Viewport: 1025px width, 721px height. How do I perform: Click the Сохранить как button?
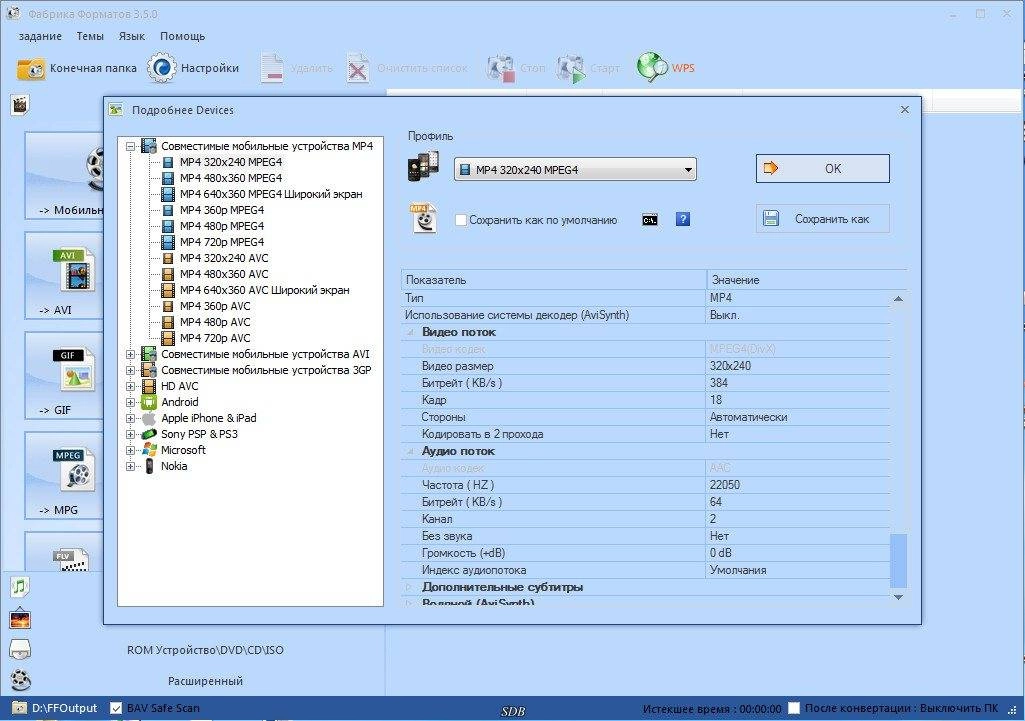(822, 219)
